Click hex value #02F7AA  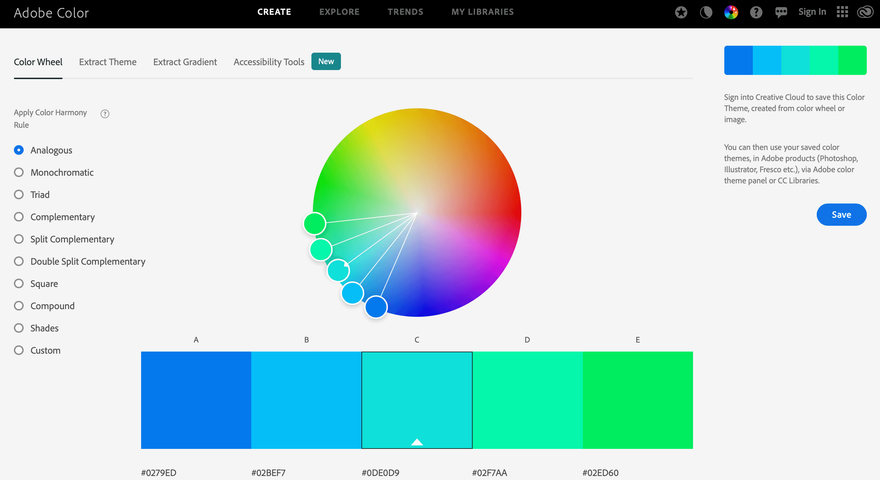(489, 473)
